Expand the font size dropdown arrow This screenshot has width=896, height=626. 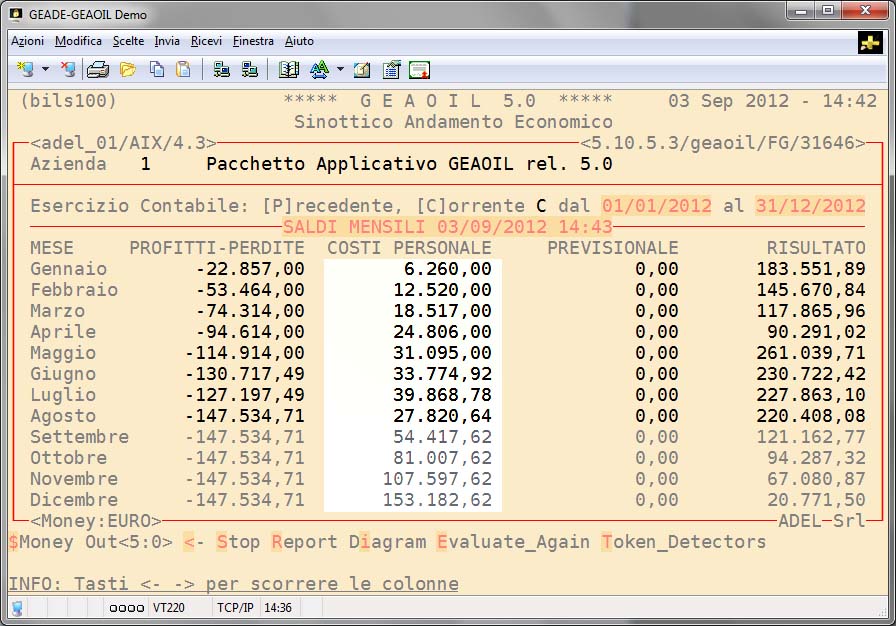340,70
